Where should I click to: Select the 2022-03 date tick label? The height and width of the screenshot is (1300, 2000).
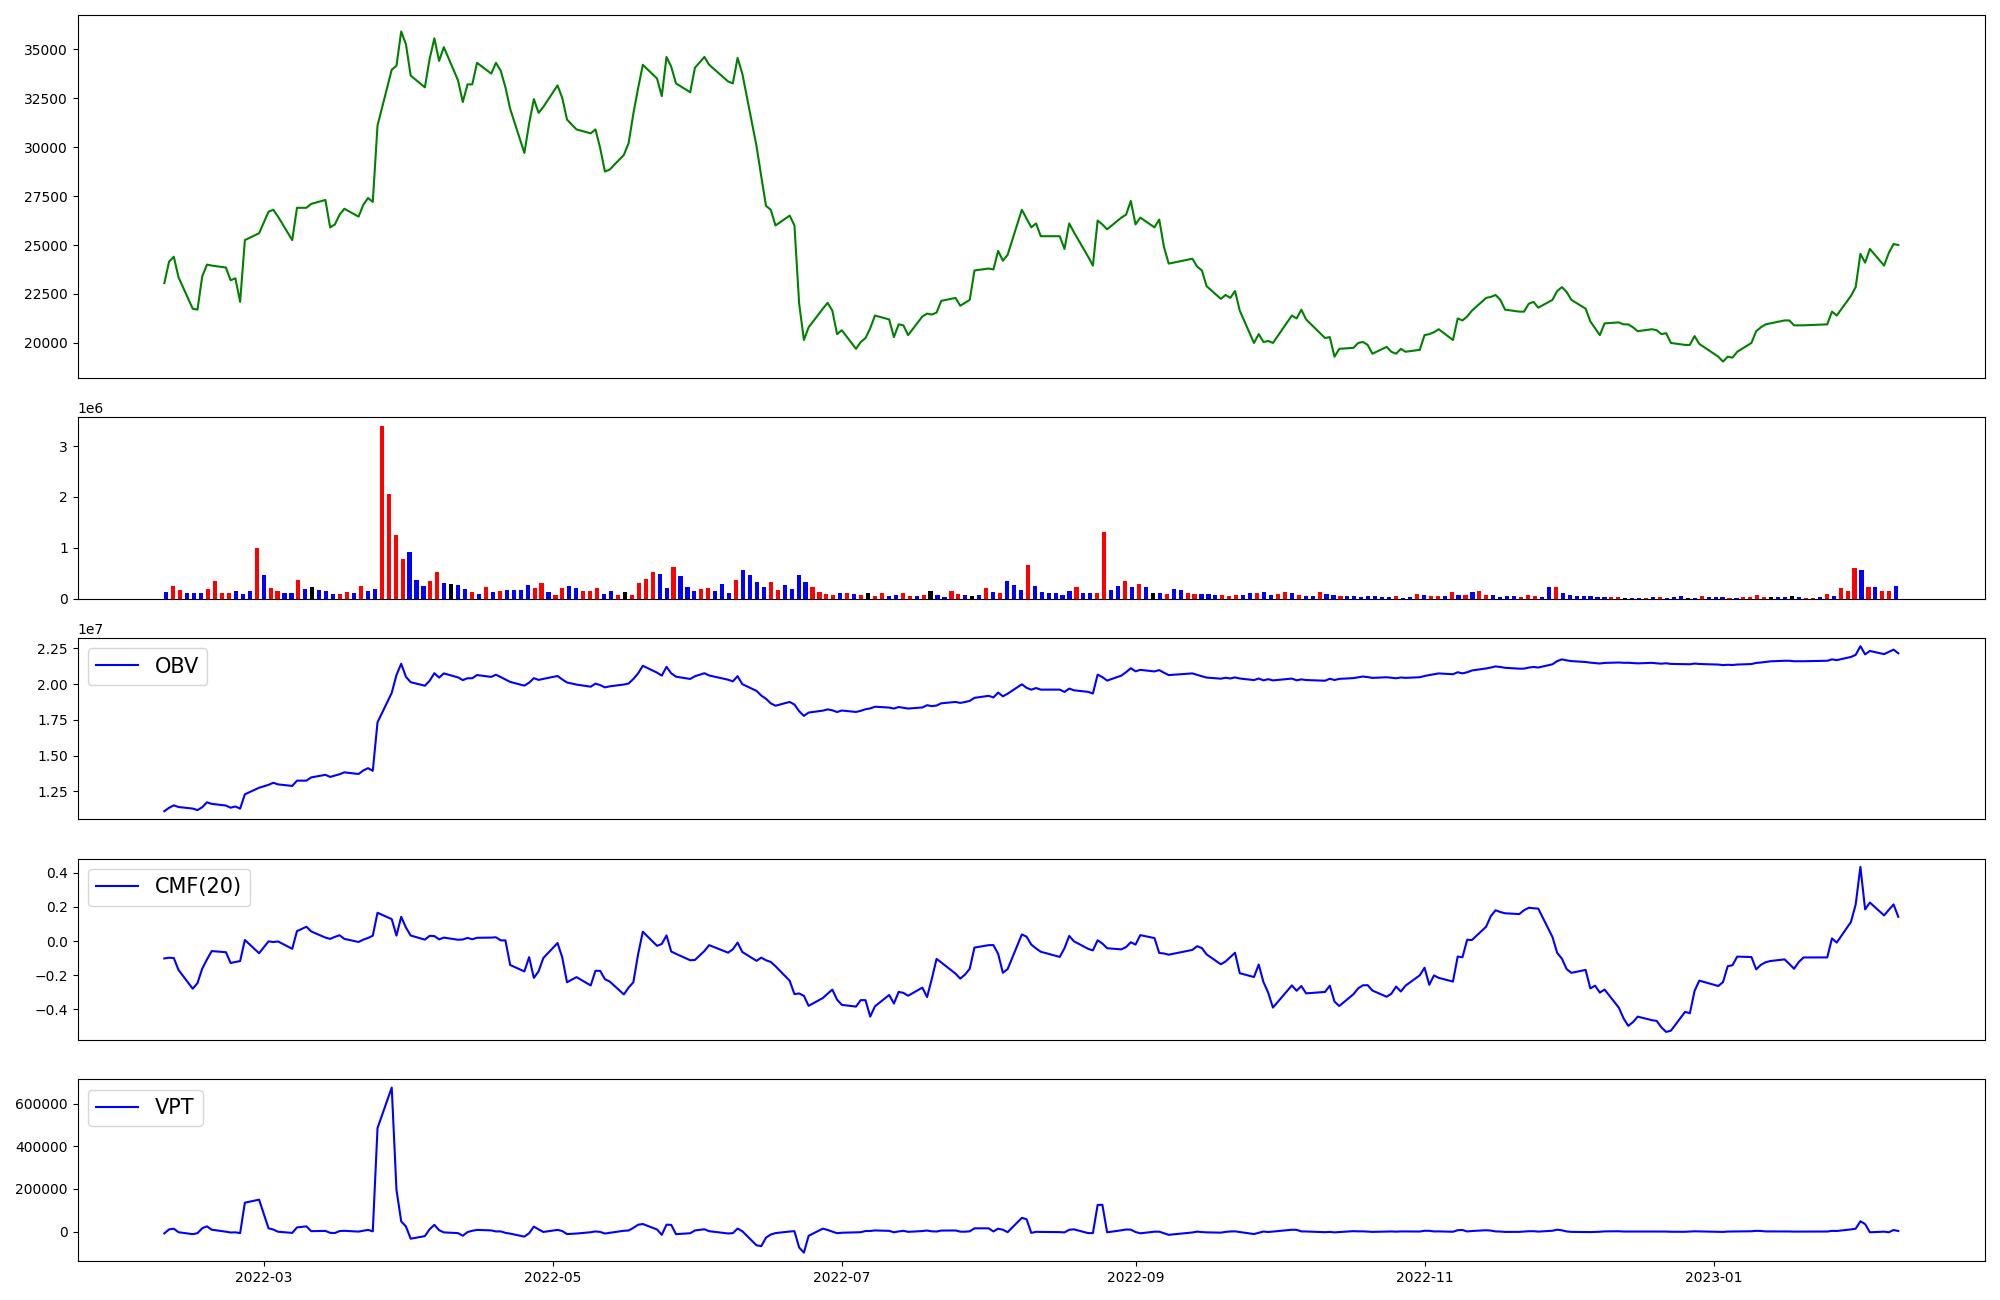[x=264, y=1277]
